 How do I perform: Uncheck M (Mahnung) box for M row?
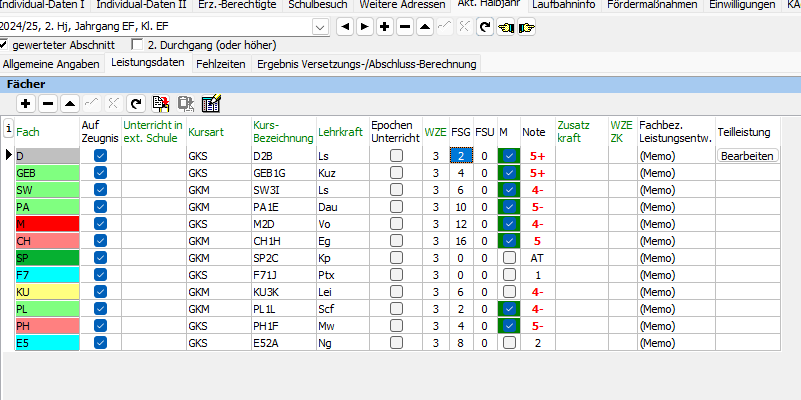[509, 224]
